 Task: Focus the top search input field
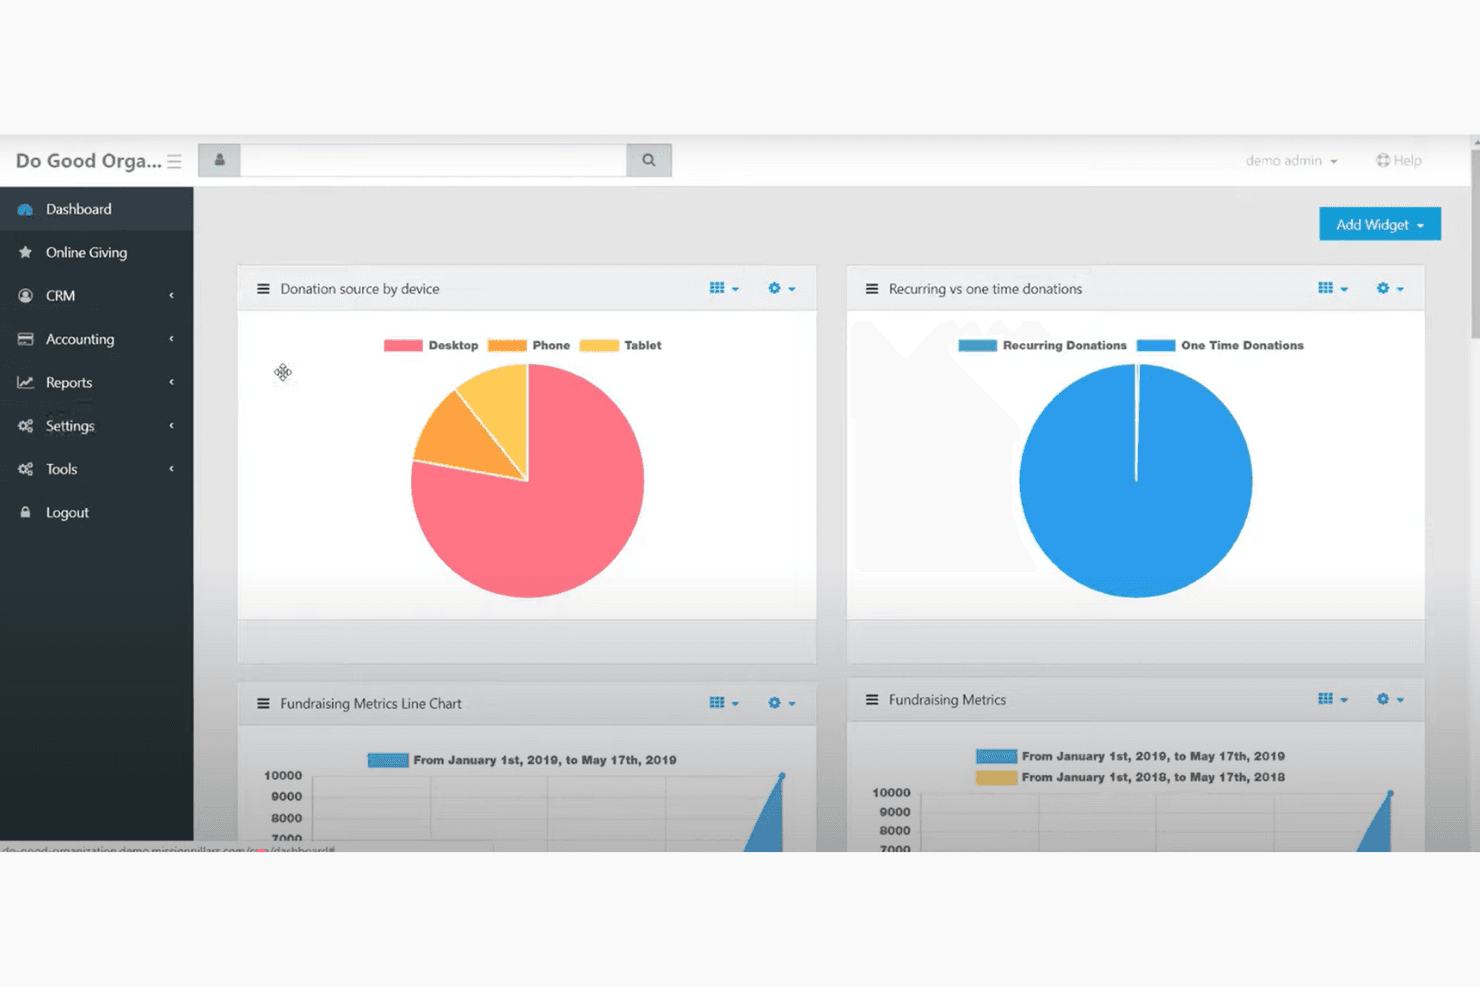click(433, 160)
